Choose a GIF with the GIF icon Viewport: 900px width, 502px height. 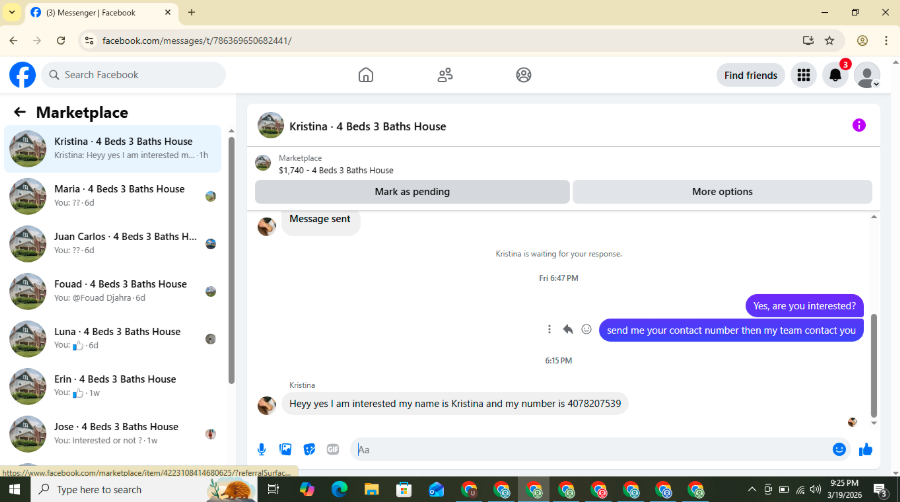coord(333,449)
